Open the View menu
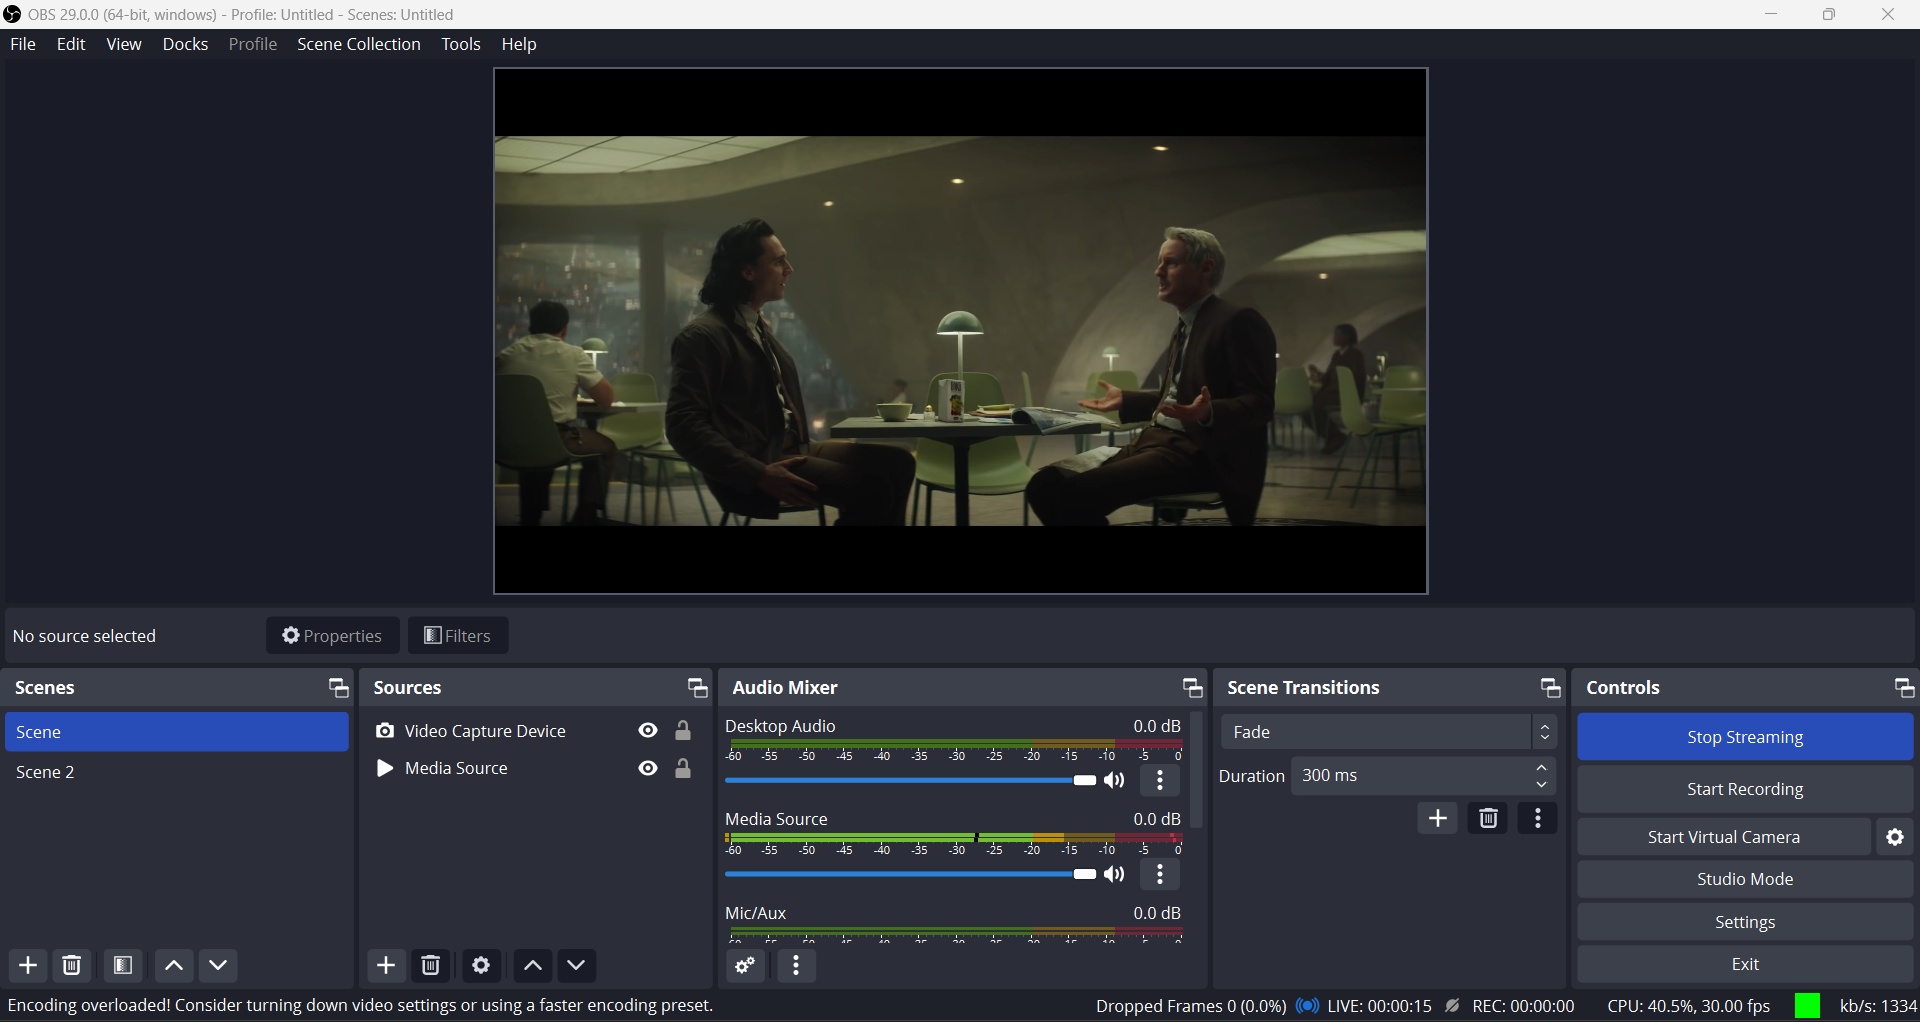The width and height of the screenshot is (1920, 1022). point(124,44)
